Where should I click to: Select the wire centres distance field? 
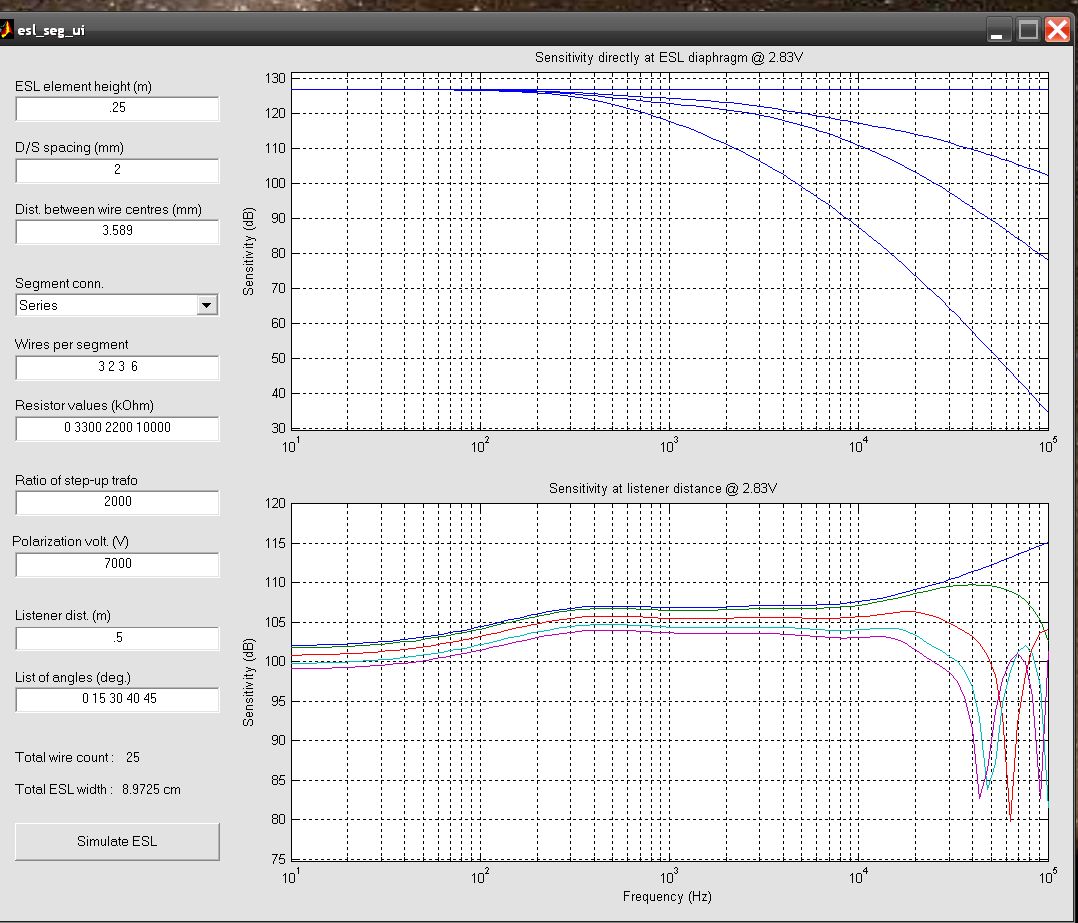point(117,231)
